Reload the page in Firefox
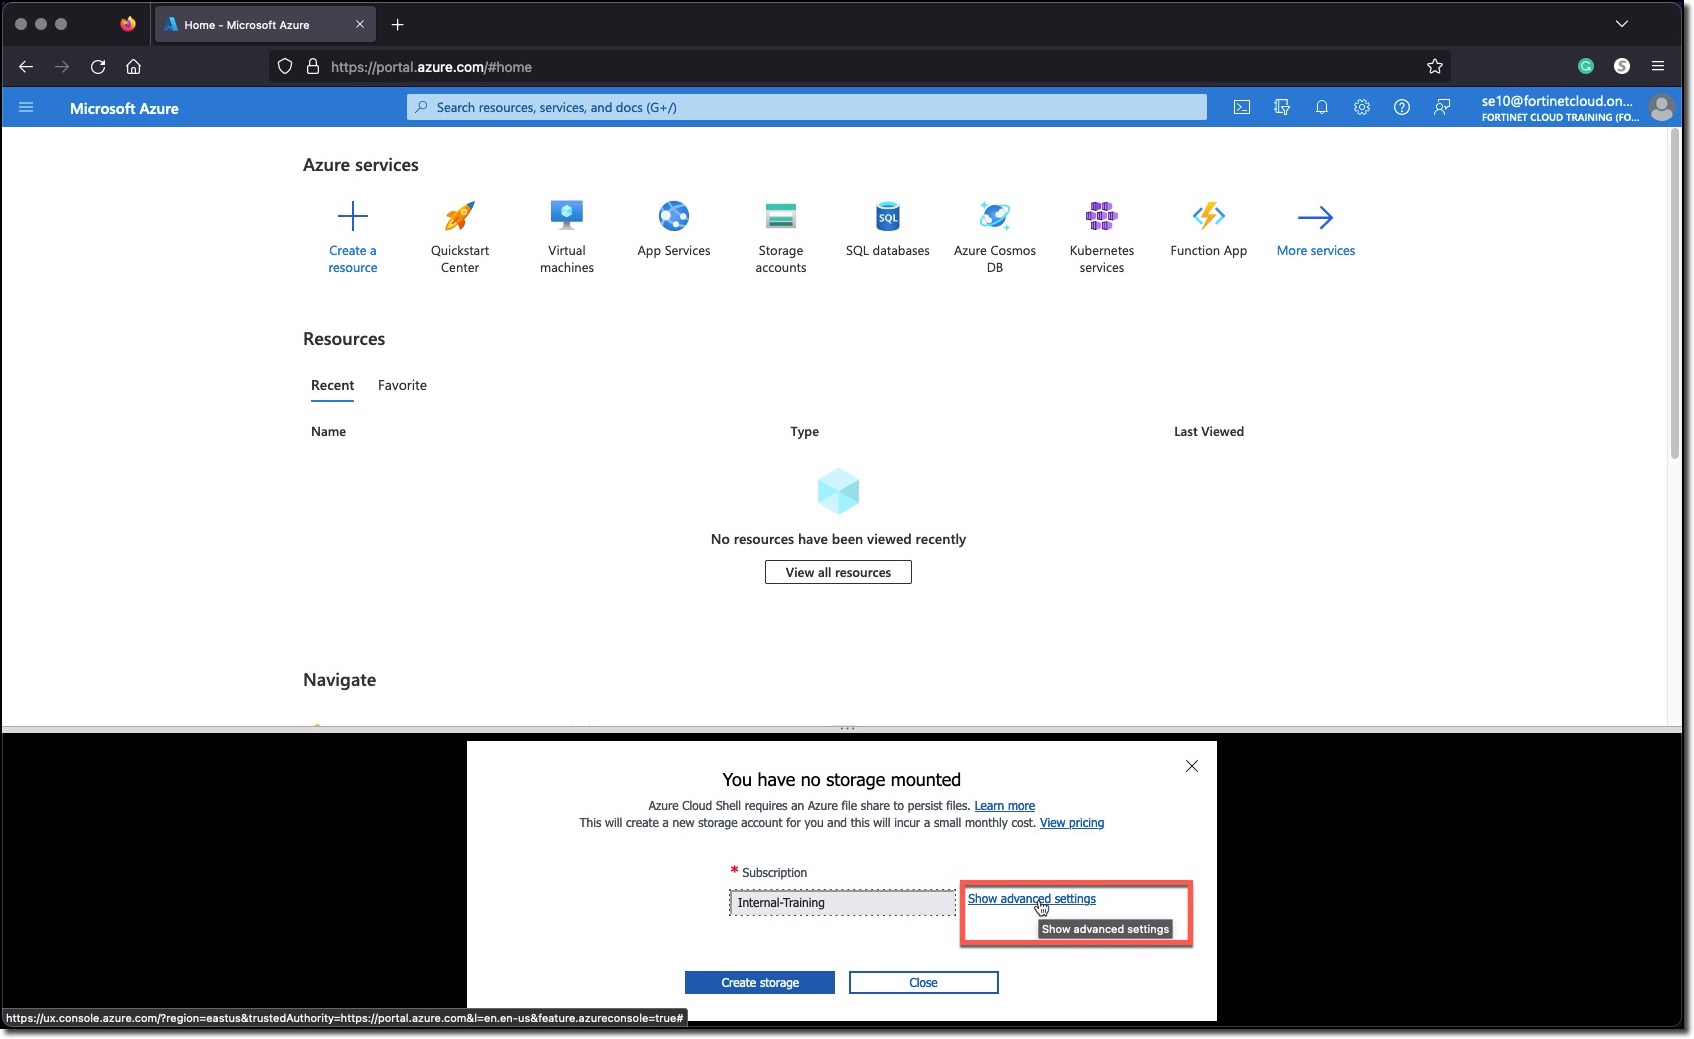The height and width of the screenshot is (1039, 1694). coord(98,67)
